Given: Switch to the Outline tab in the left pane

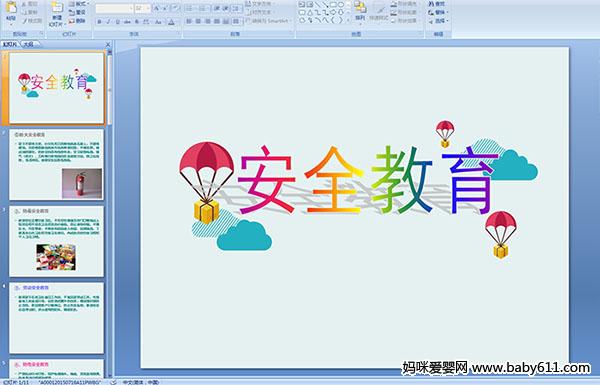Looking at the screenshot, I should pyautogui.click(x=29, y=44).
